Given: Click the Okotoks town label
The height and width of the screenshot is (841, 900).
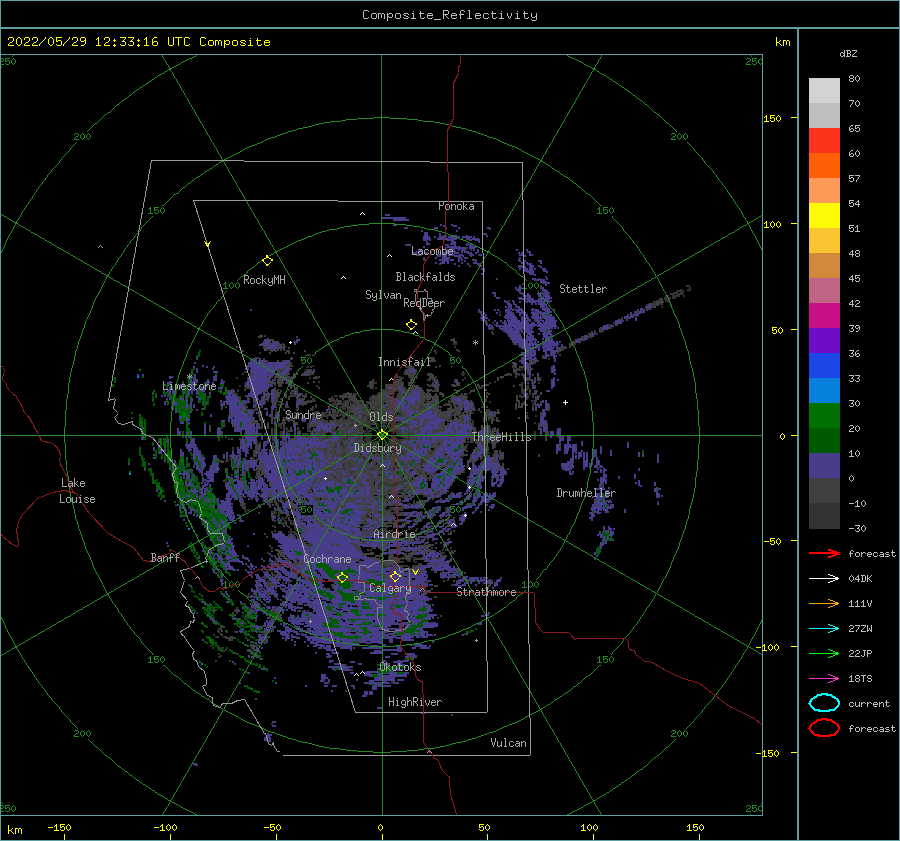Looking at the screenshot, I should tap(400, 667).
